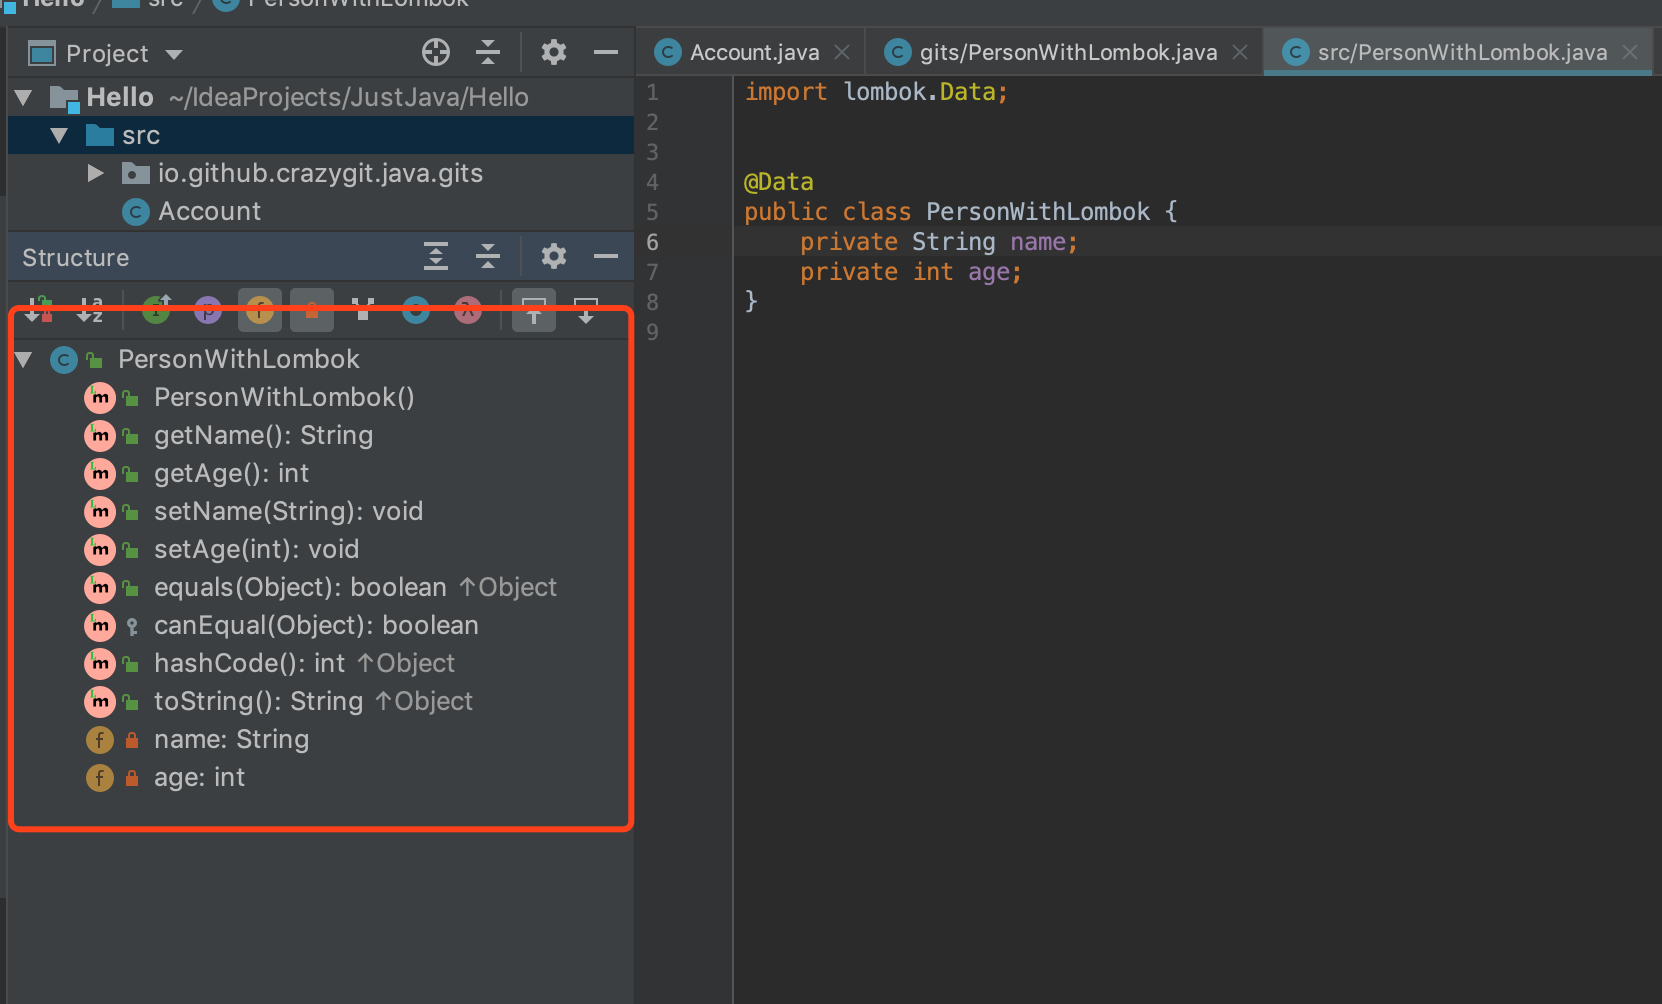This screenshot has height=1004, width=1662.
Task: Close the gits/PersonWithLombok.java tab
Action: 1240,52
